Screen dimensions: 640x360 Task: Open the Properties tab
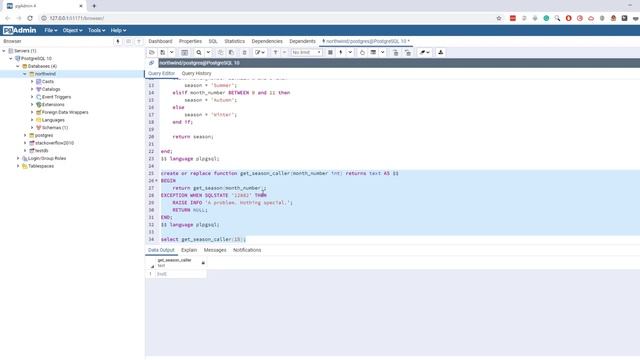190,41
